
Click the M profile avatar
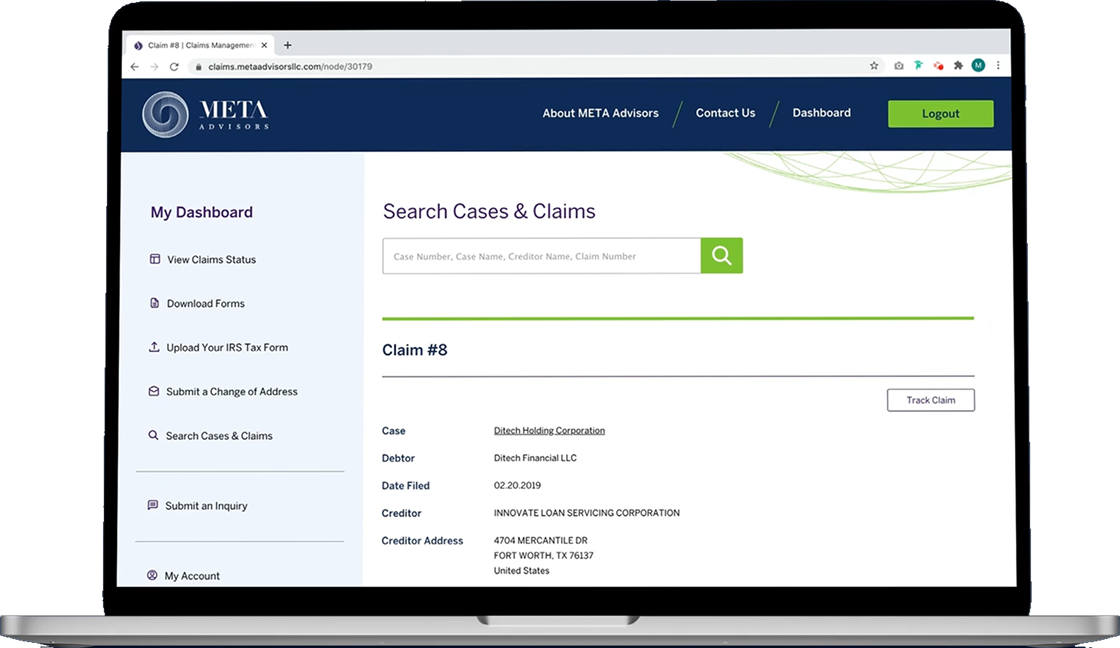[979, 66]
